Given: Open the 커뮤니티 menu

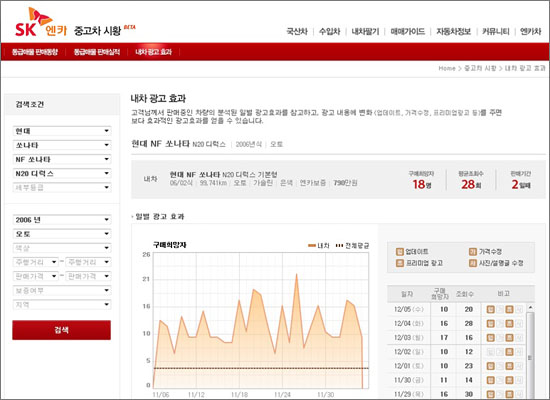Looking at the screenshot, I should click(x=495, y=32).
